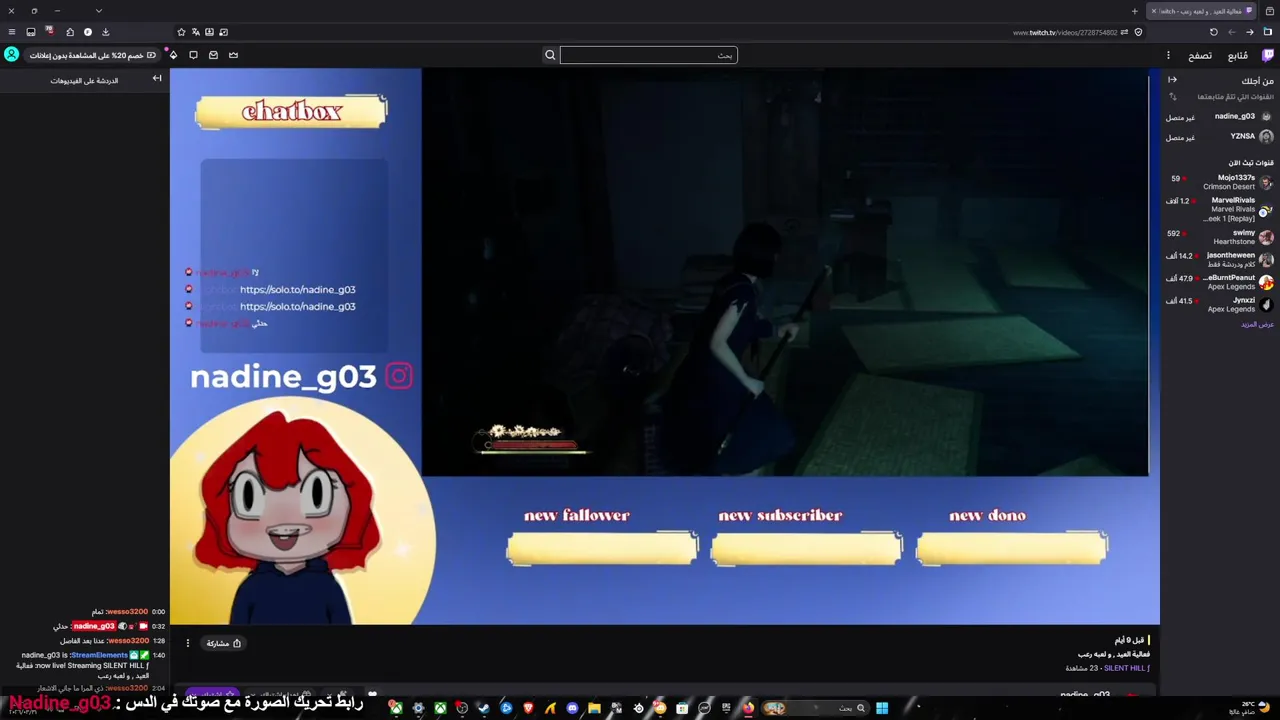
Task: Open the extension icon with red badge
Action: click(x=49, y=32)
